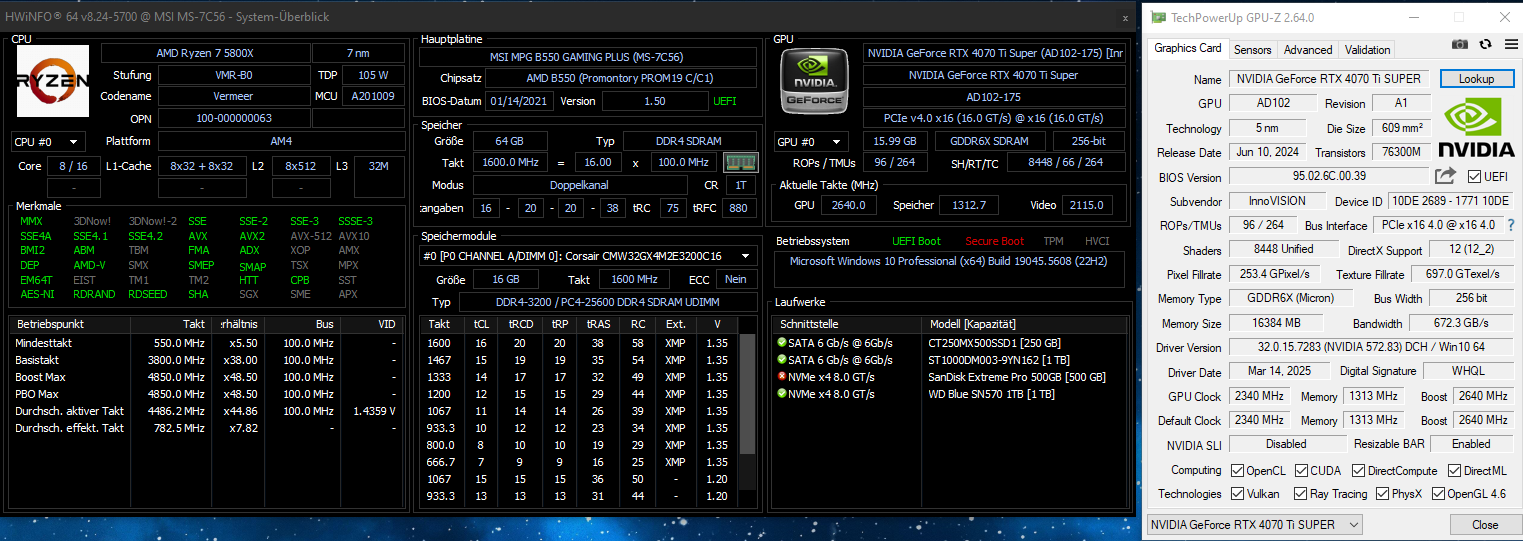Click the Lookup button
The image size is (1523, 541).
tap(1476, 79)
